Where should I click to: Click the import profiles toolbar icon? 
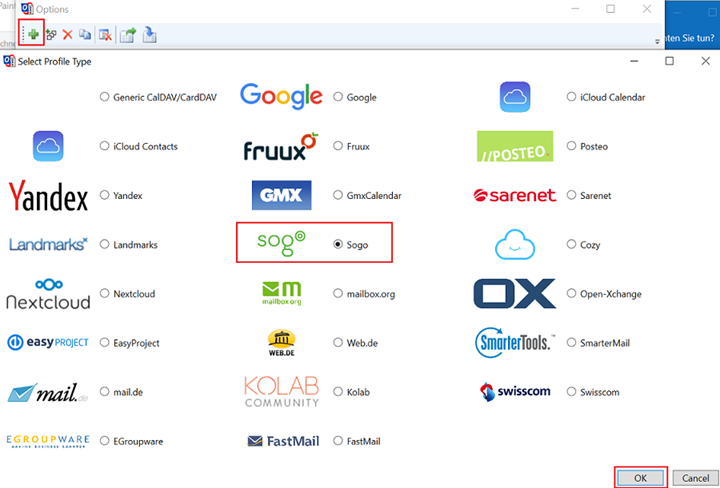coord(149,34)
